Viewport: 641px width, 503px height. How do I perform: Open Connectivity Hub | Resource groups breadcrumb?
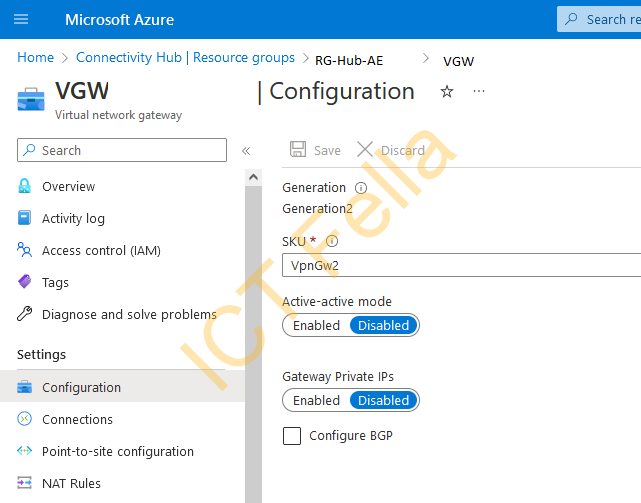coord(185,57)
